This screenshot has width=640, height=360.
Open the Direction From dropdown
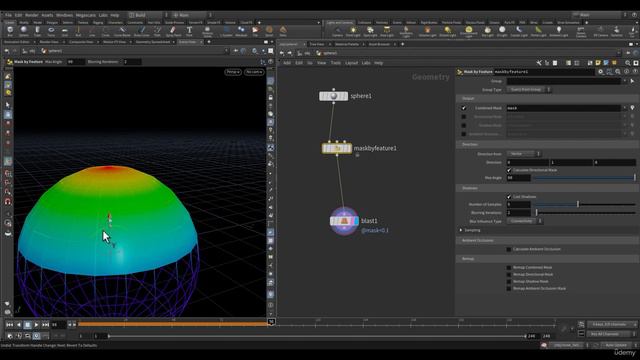[x=524, y=154]
